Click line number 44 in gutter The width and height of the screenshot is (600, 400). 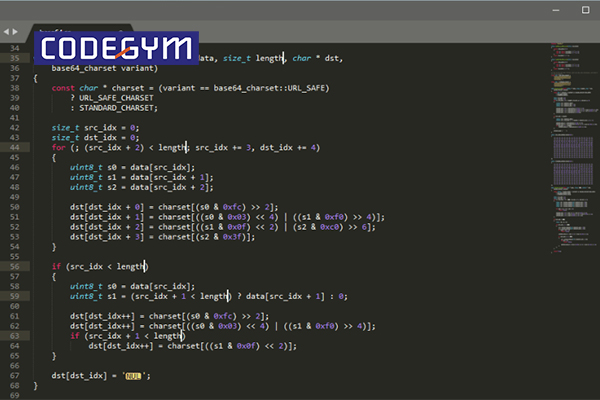click(14, 147)
